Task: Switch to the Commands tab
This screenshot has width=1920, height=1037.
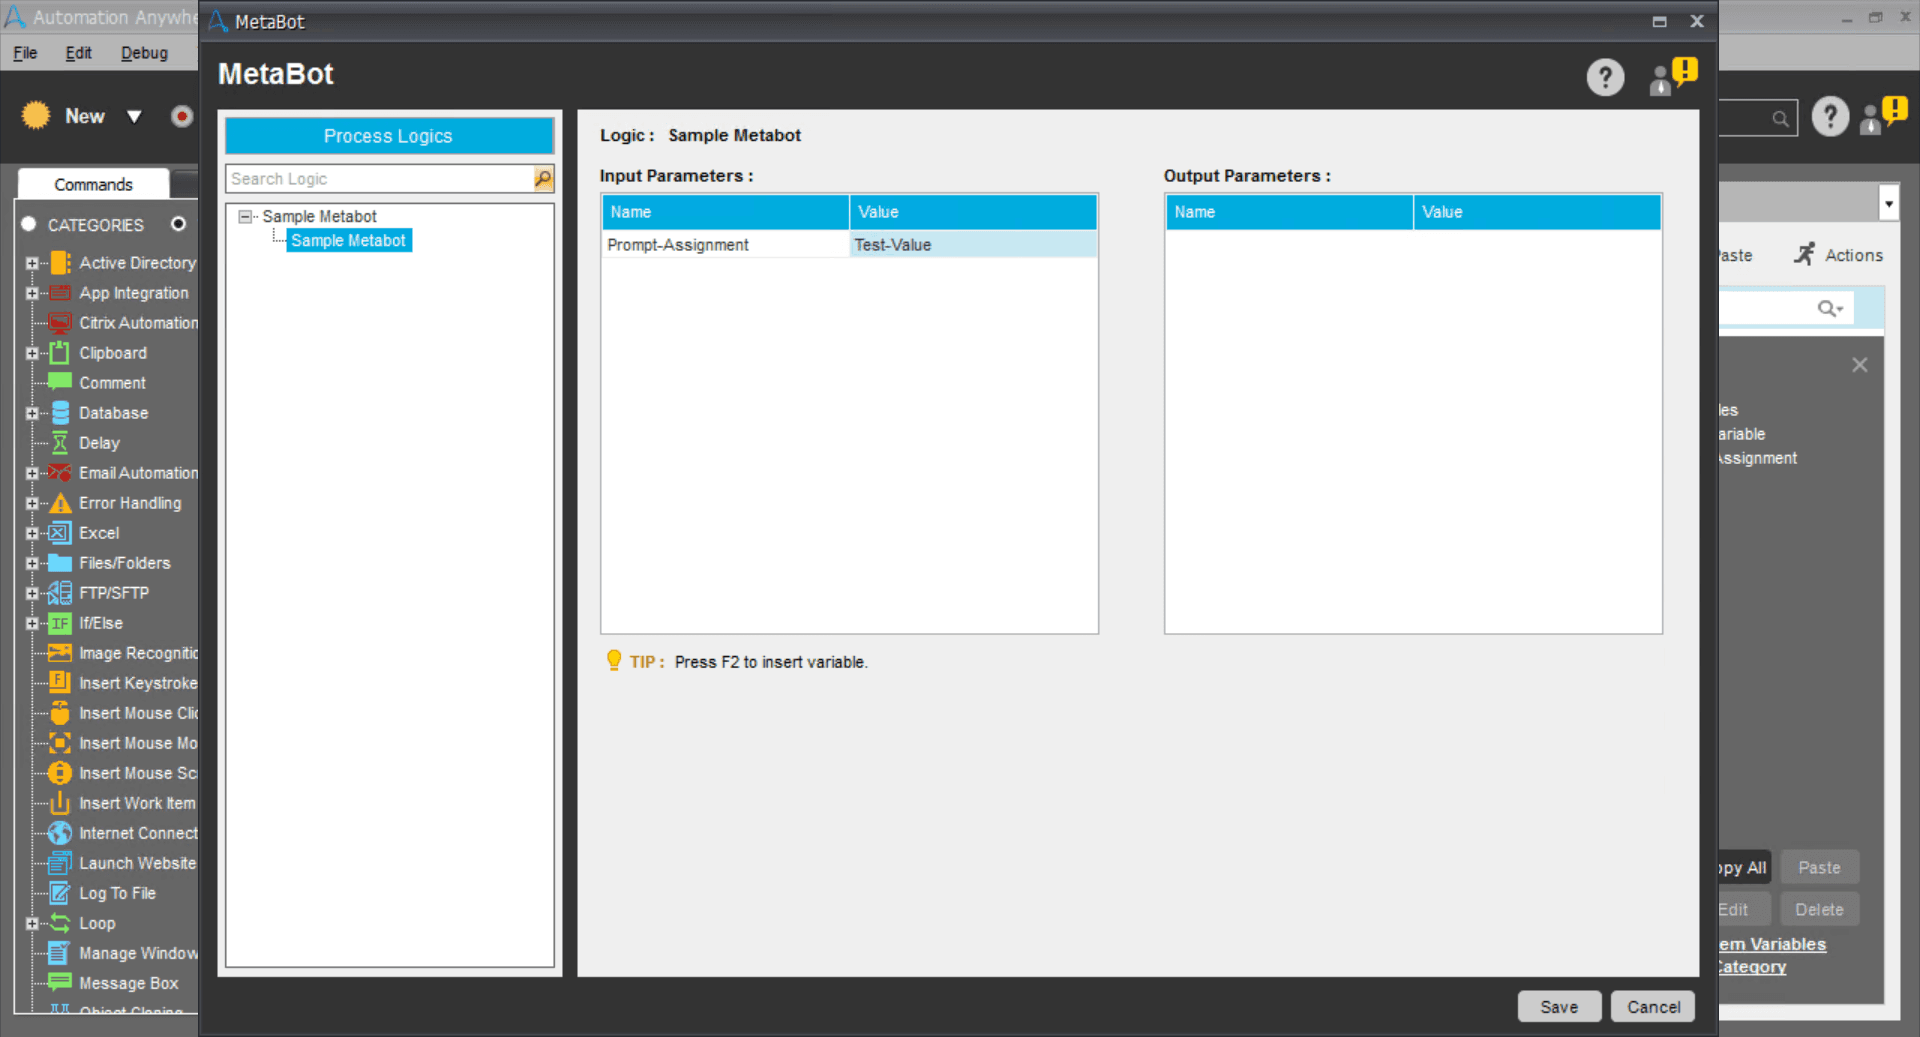Action: 93,184
